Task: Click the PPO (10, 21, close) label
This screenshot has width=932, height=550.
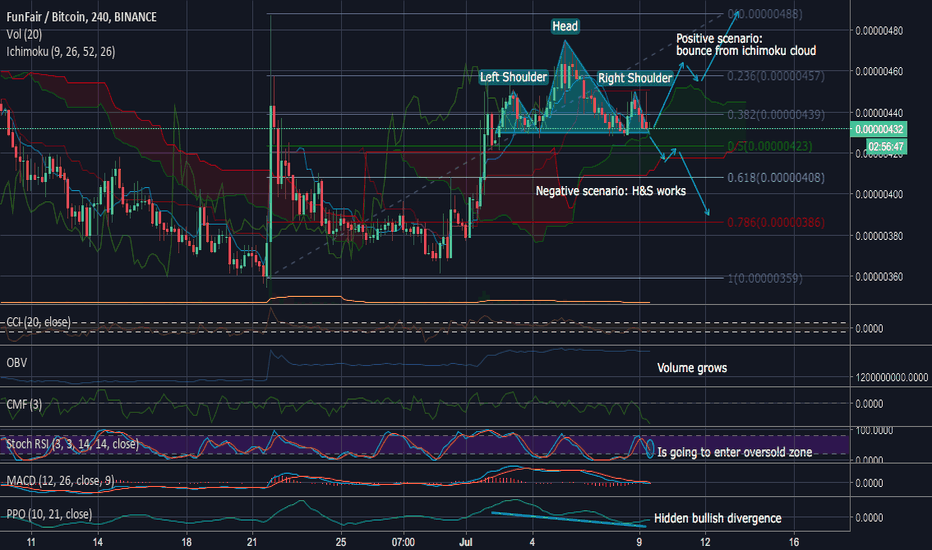Action: (49, 514)
